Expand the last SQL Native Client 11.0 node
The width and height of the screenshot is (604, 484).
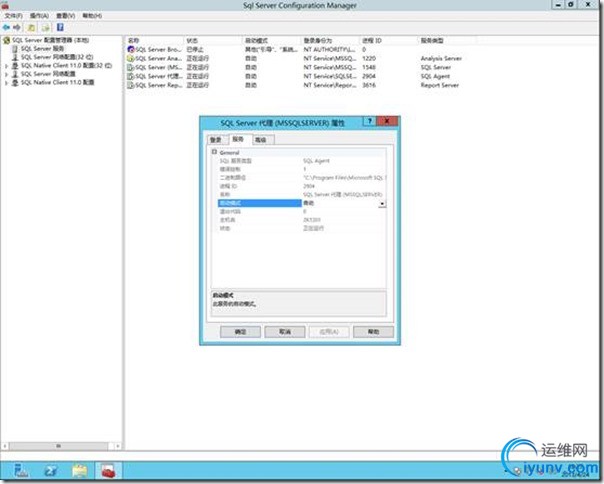[x=6, y=82]
